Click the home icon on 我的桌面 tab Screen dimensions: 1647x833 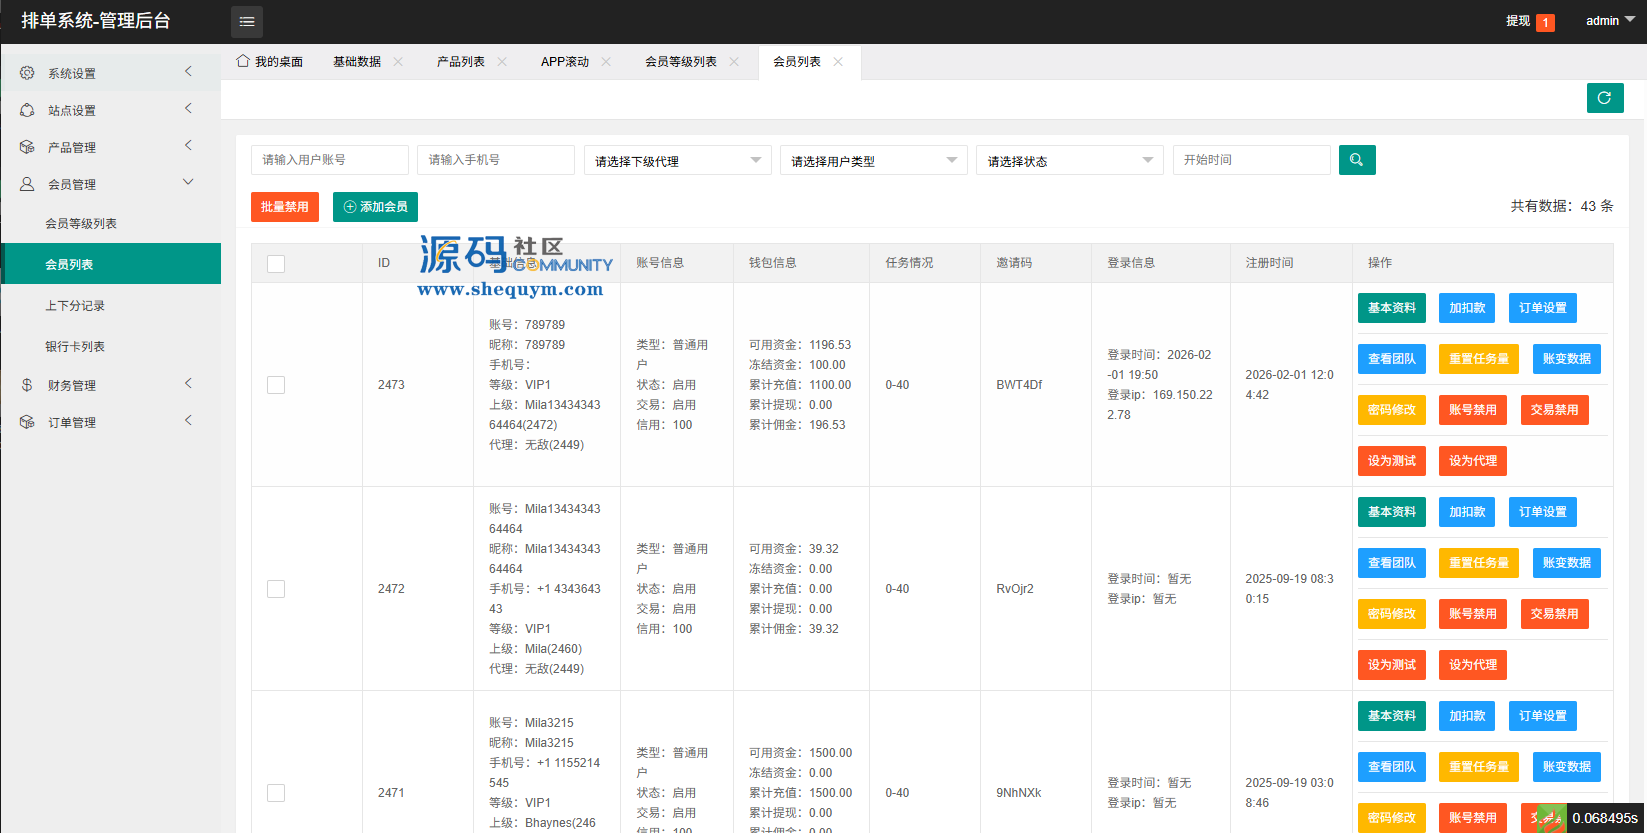pyautogui.click(x=243, y=61)
